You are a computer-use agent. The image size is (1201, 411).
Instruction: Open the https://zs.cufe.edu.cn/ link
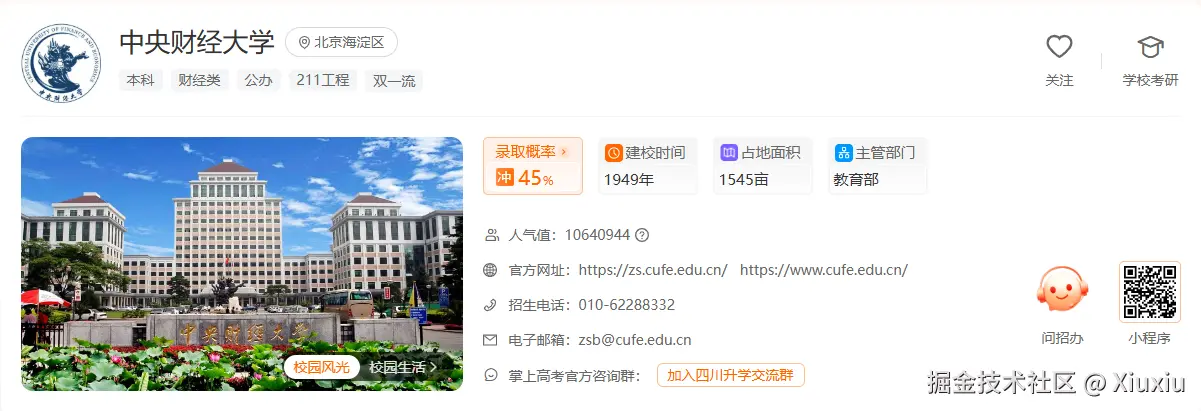click(x=653, y=270)
